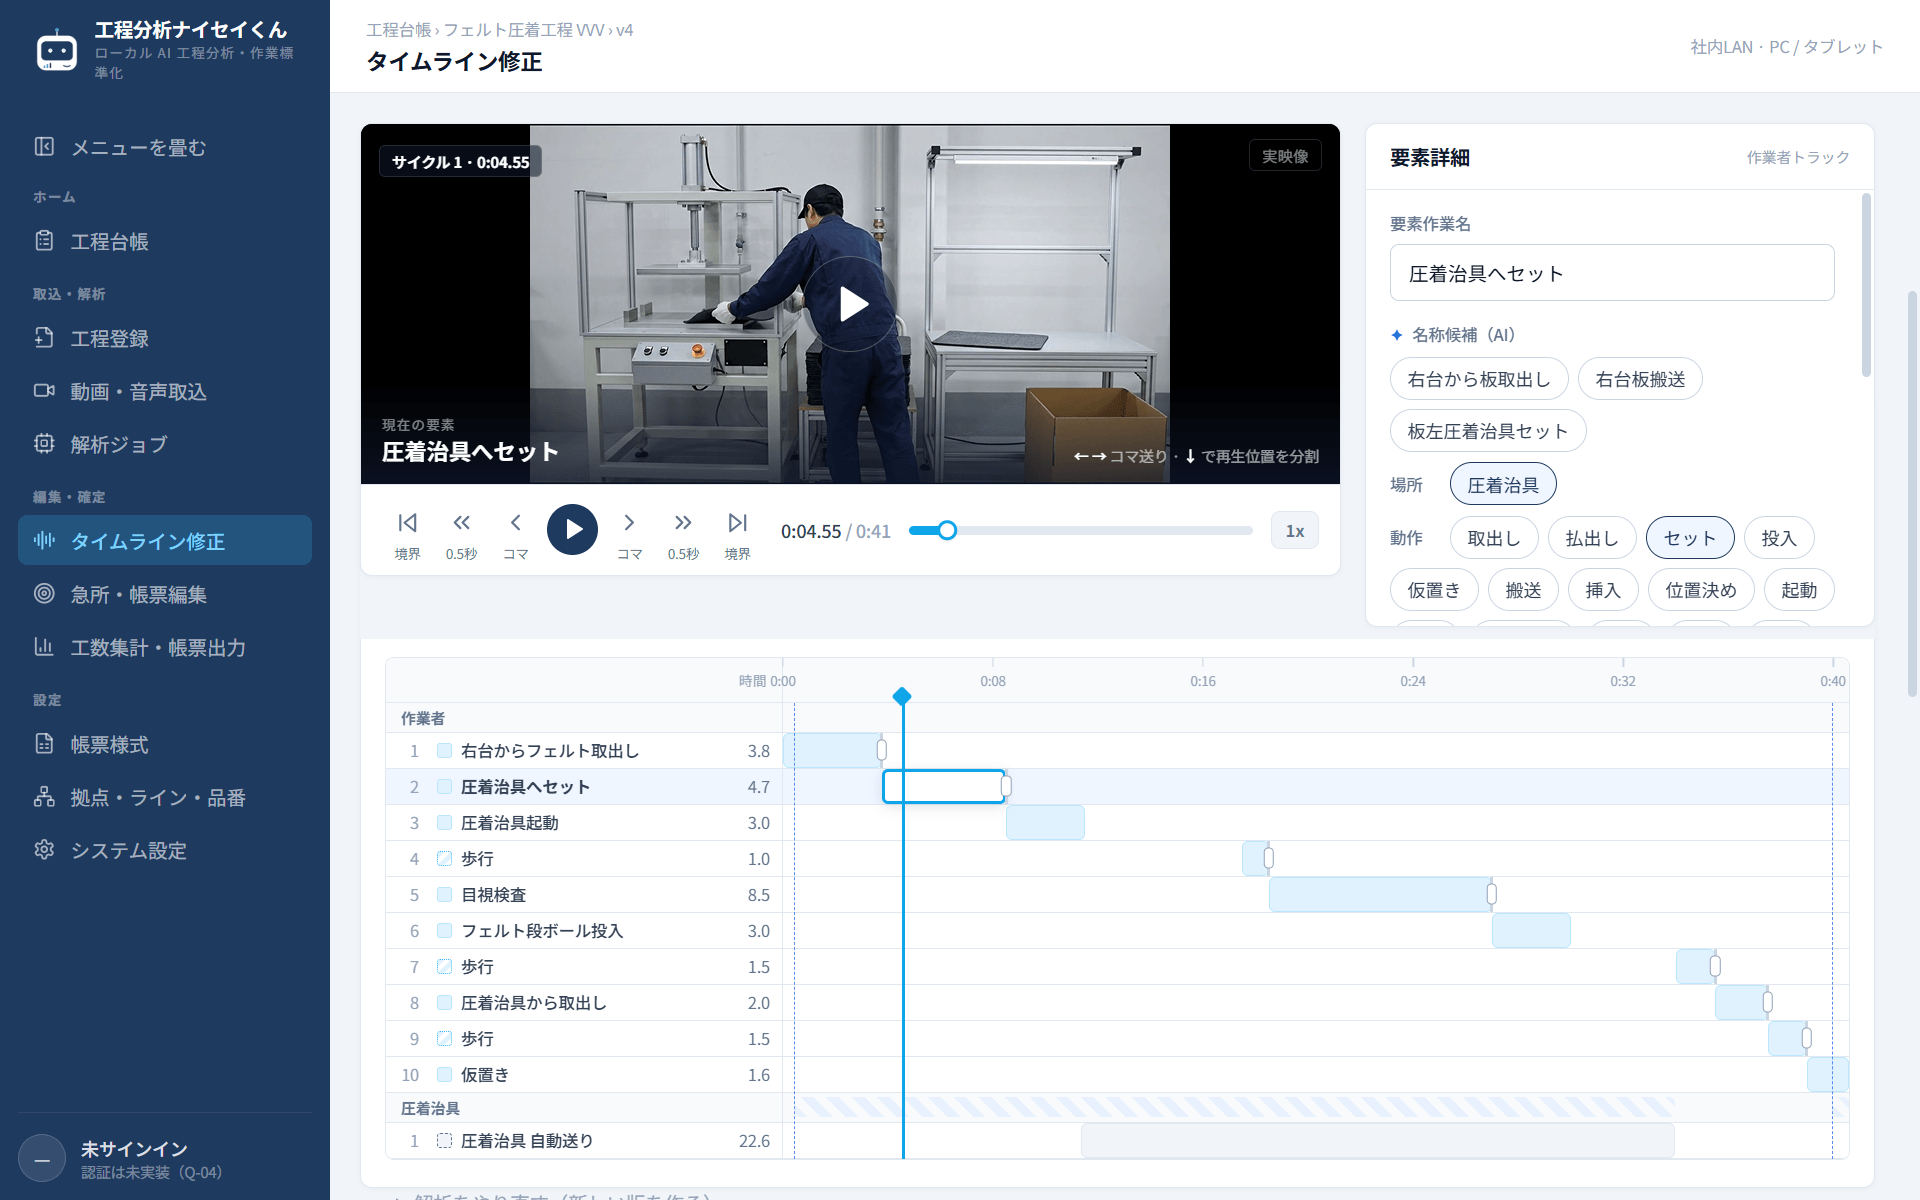Click the 実映像 badge
Screen dimensions: 1920x1200
point(1285,156)
